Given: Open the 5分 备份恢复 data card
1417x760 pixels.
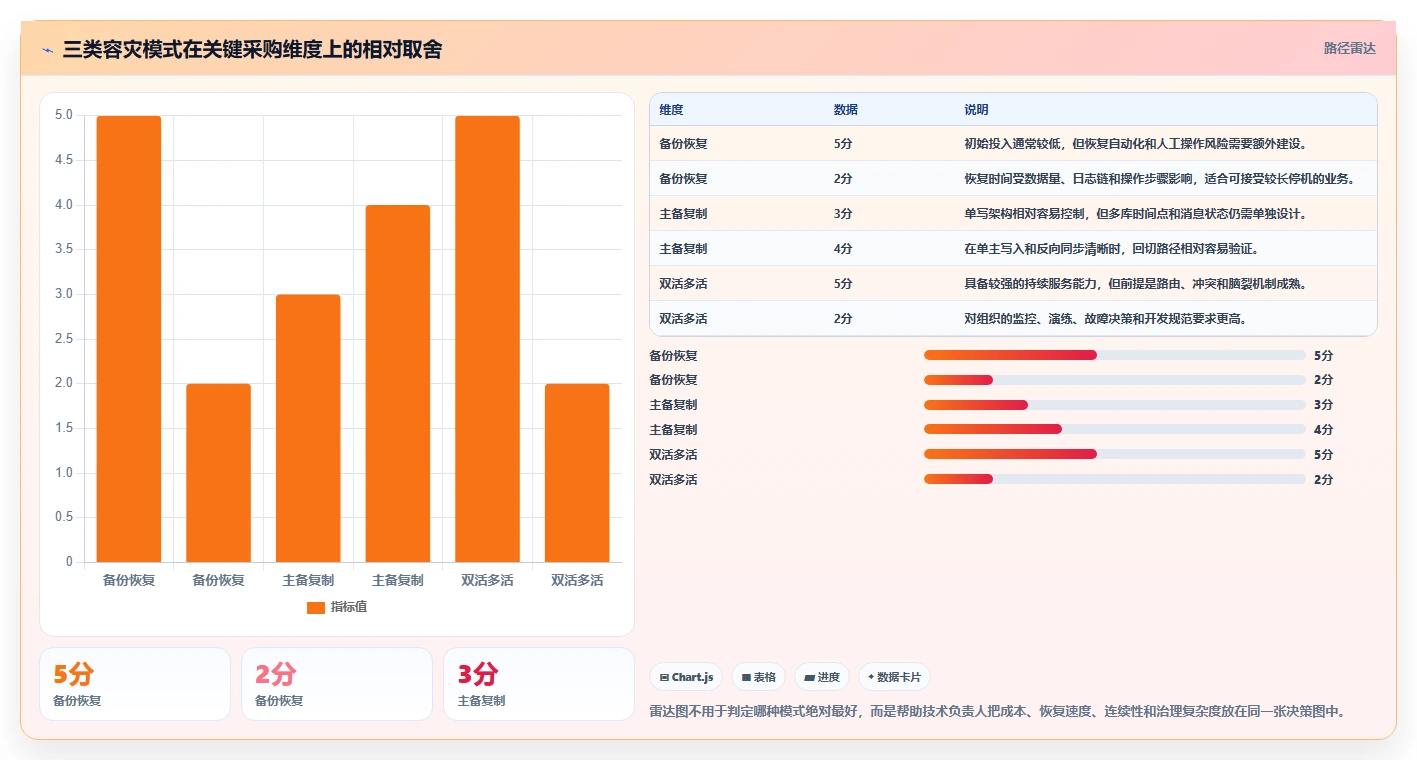Looking at the screenshot, I should point(135,684).
